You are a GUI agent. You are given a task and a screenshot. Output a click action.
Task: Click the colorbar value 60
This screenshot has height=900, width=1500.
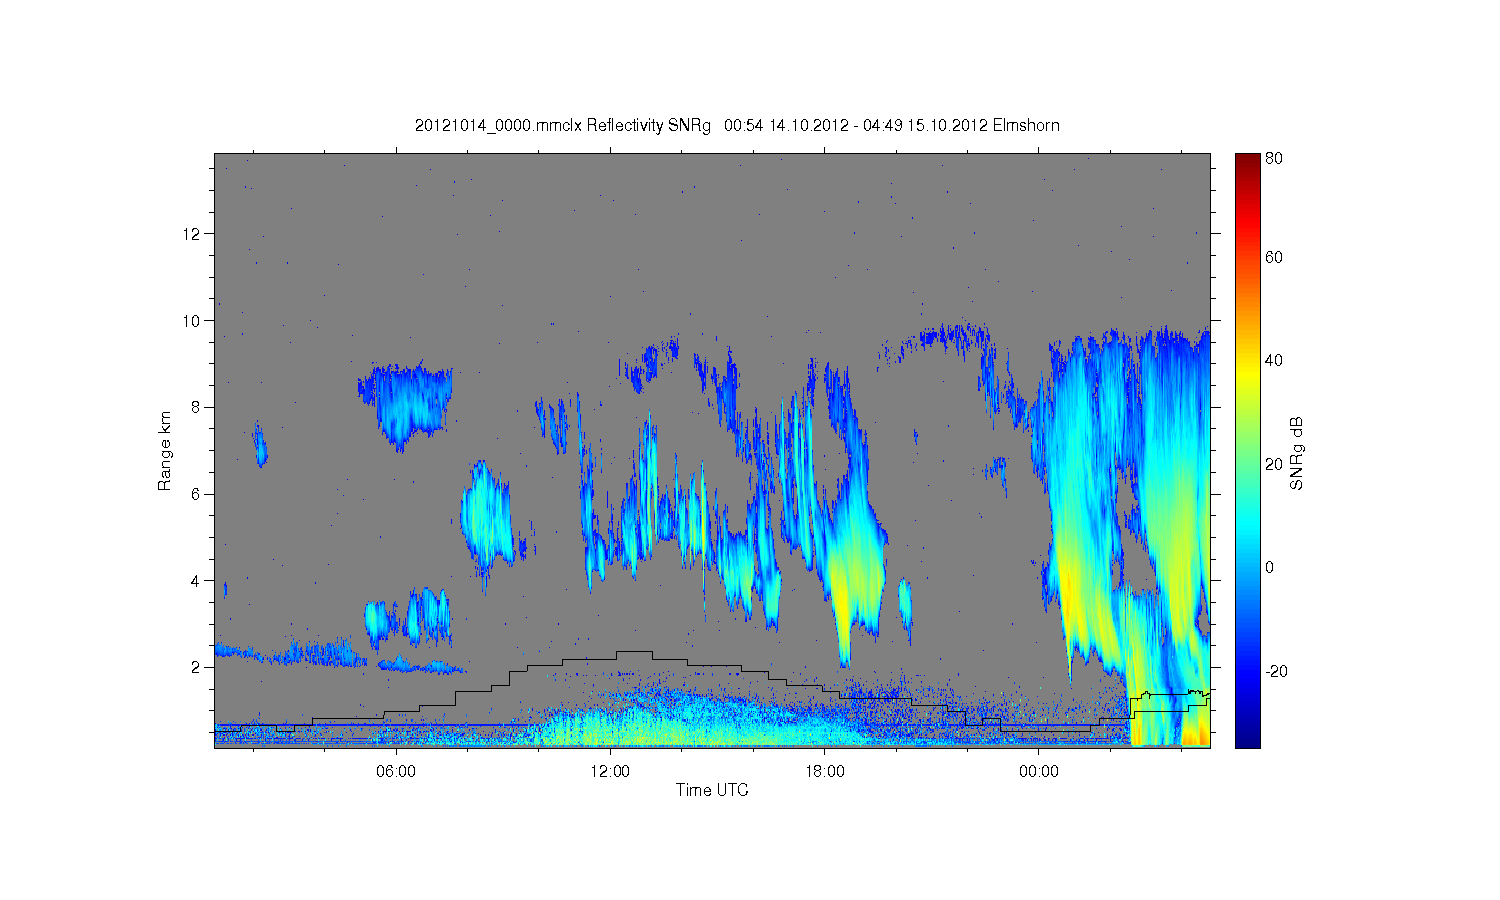(1274, 257)
